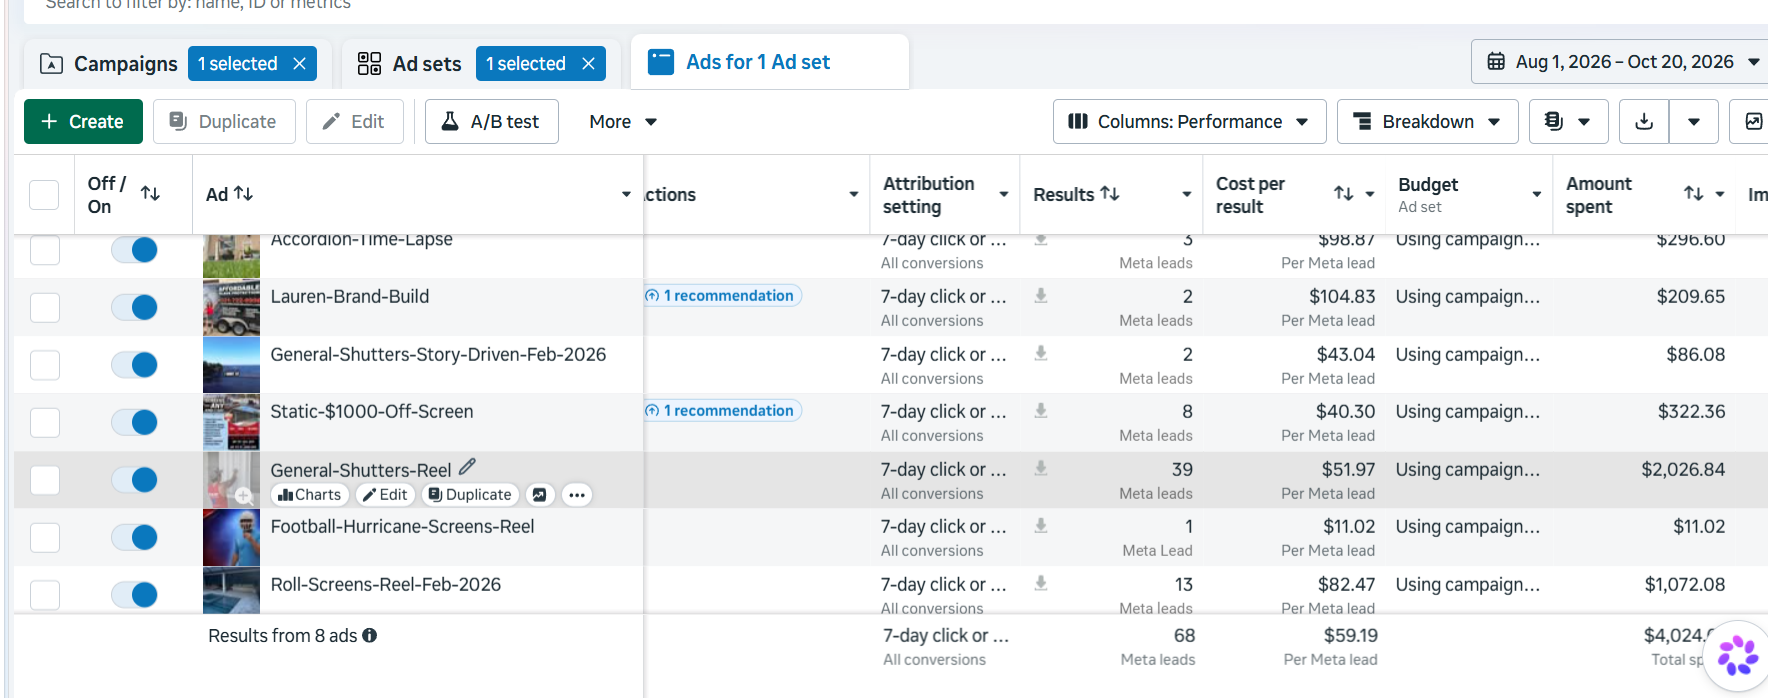Toggle off General-Shutters-Reel ad

(134, 480)
